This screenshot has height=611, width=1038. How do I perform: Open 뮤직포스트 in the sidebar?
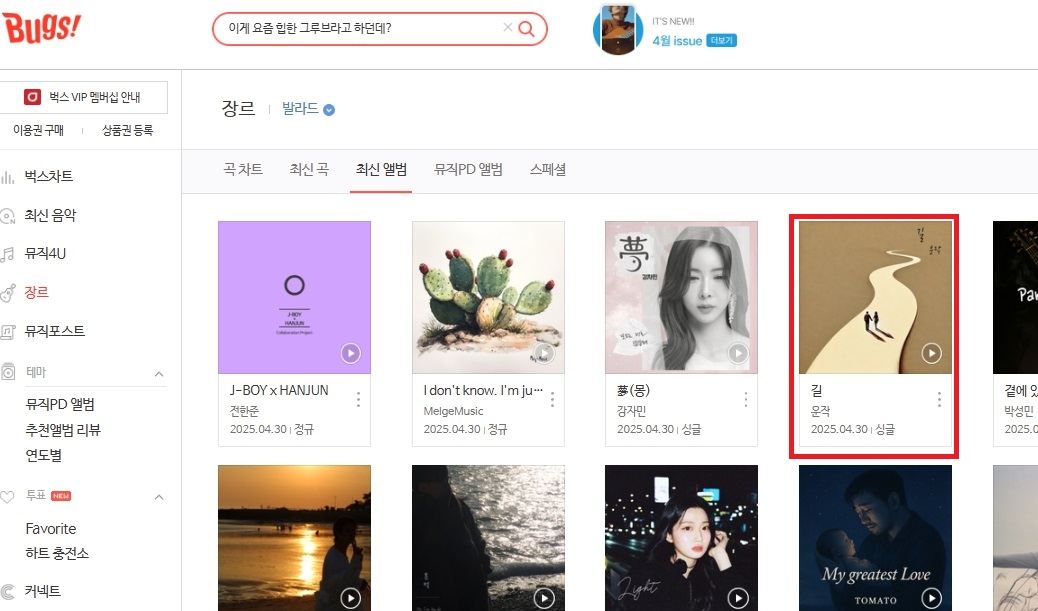[55, 330]
